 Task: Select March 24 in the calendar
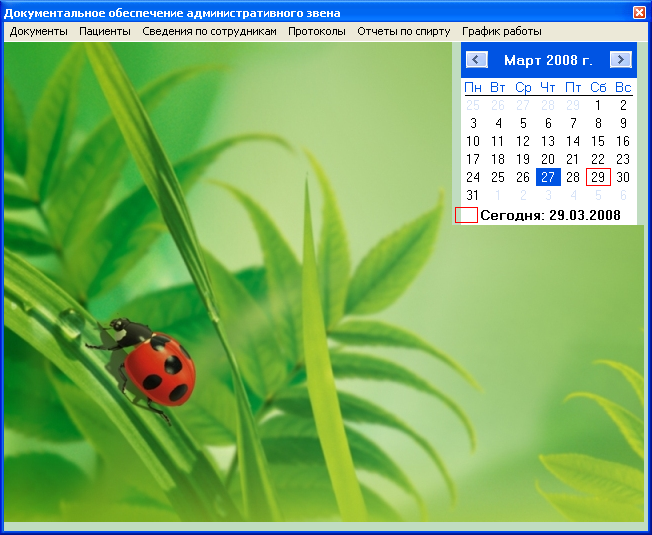(473, 177)
